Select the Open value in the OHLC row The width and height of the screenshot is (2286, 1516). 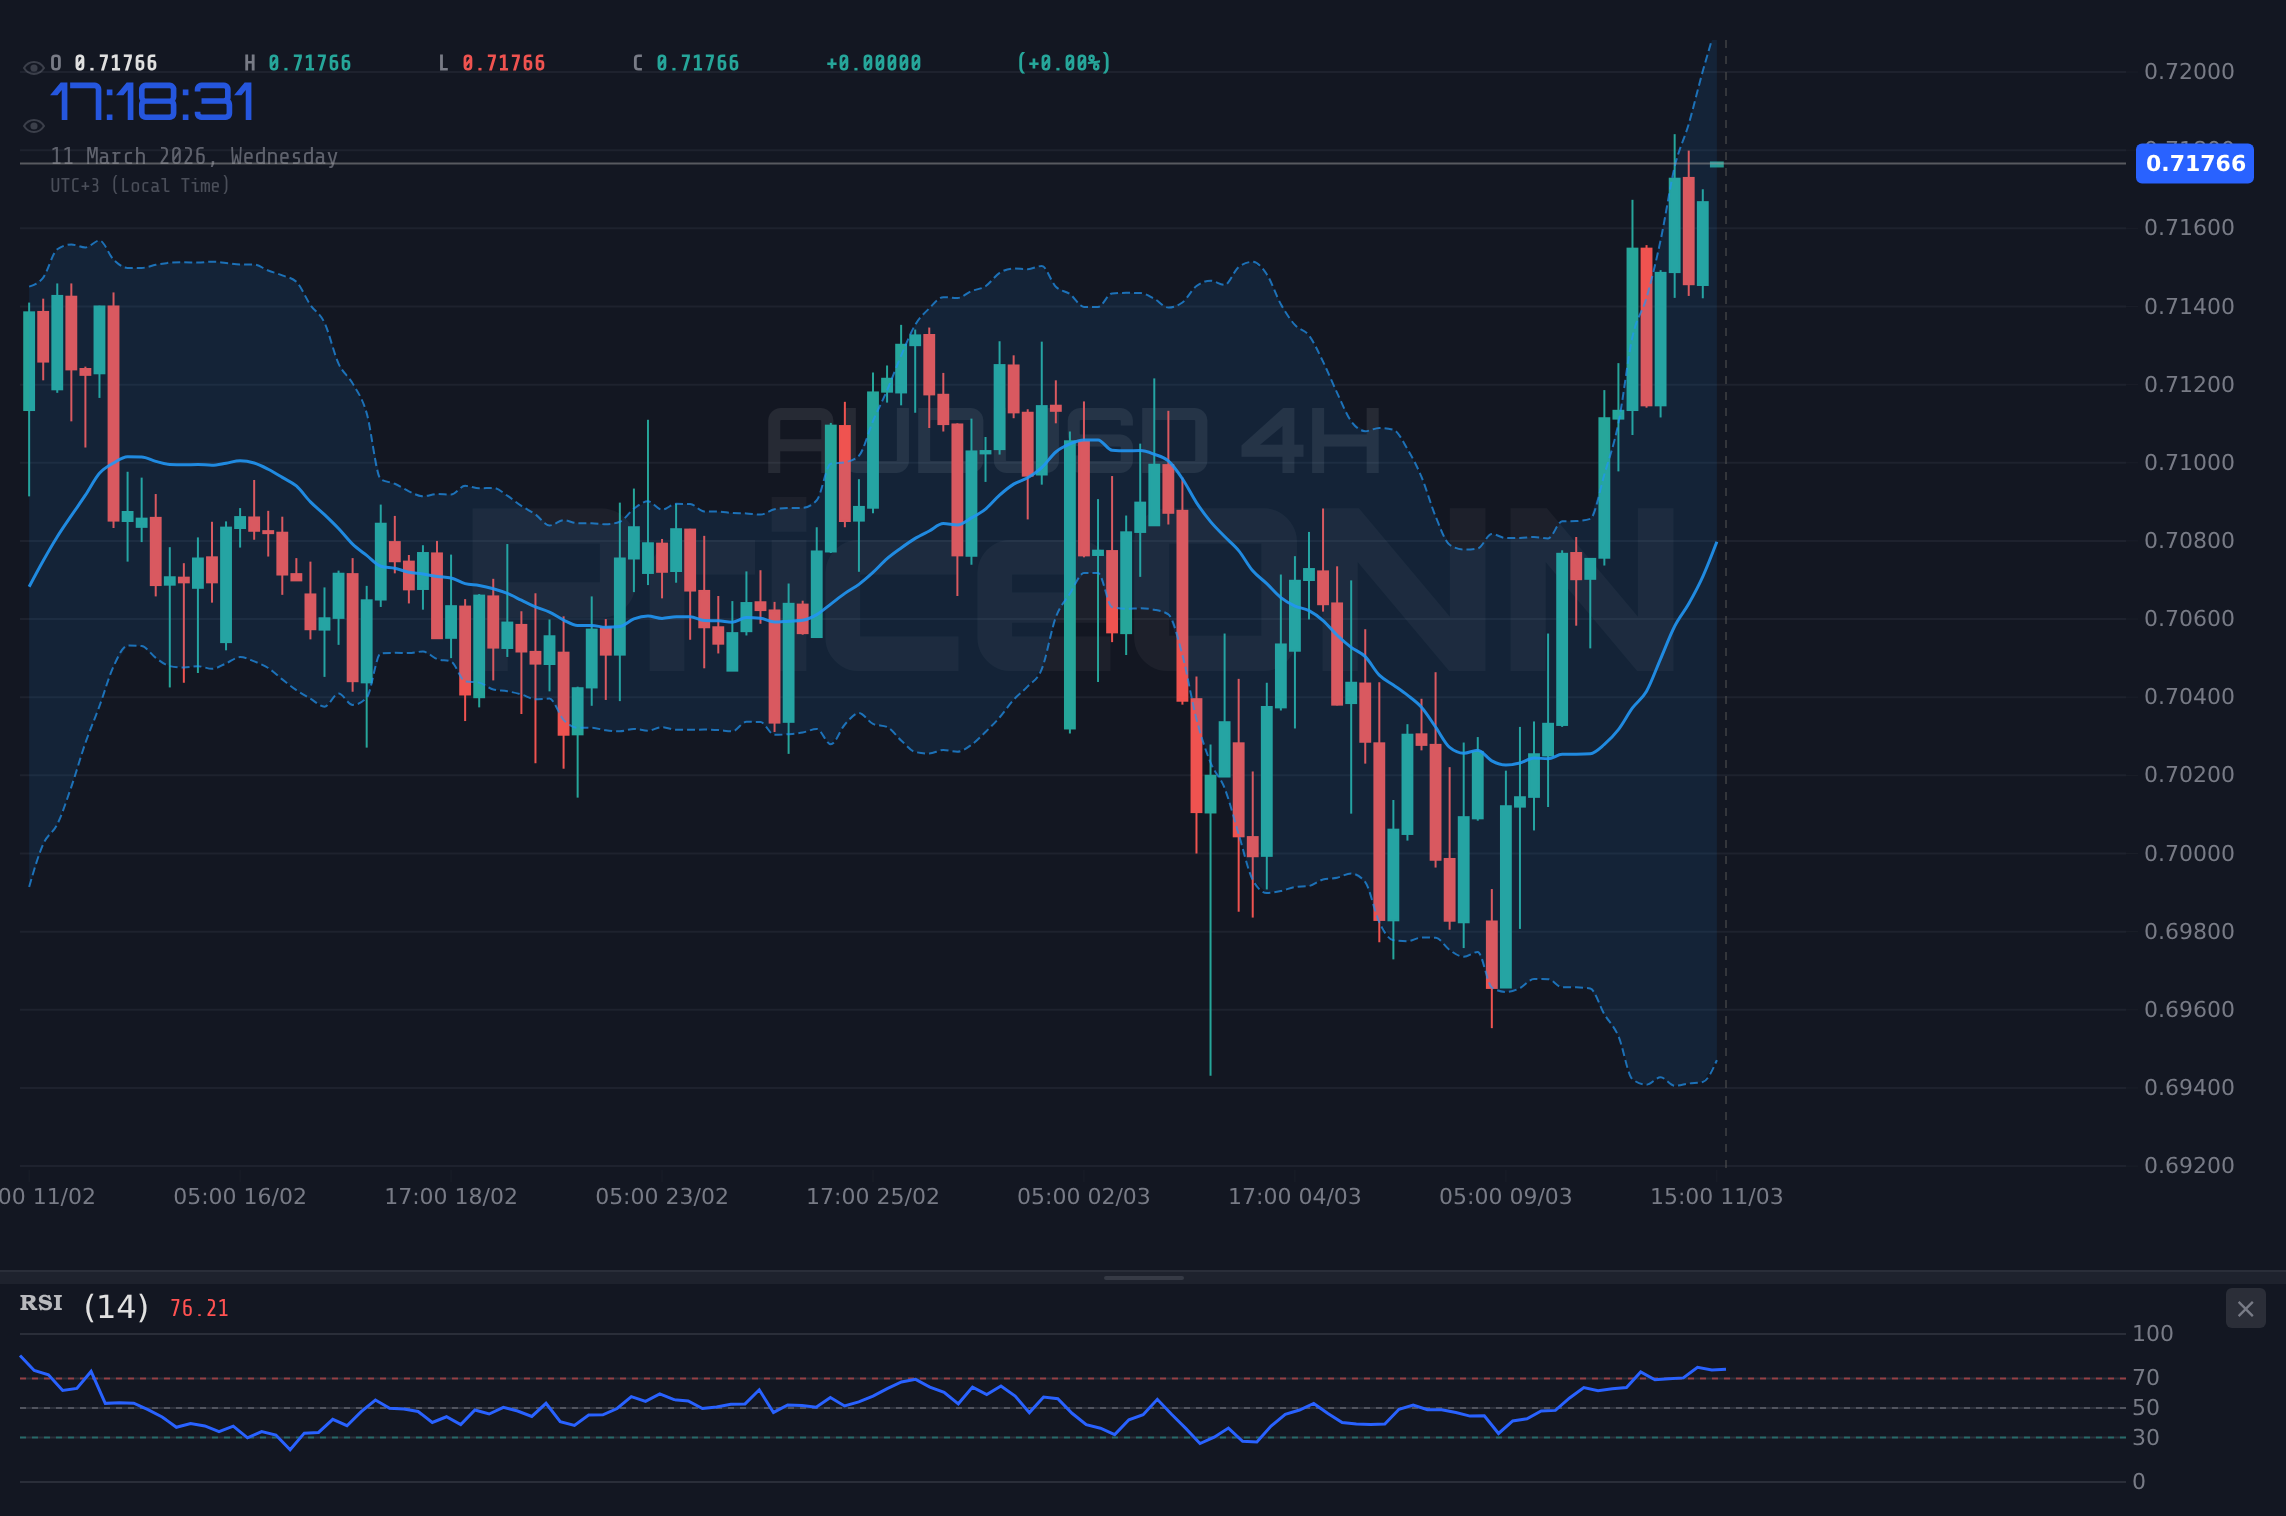click(103, 62)
